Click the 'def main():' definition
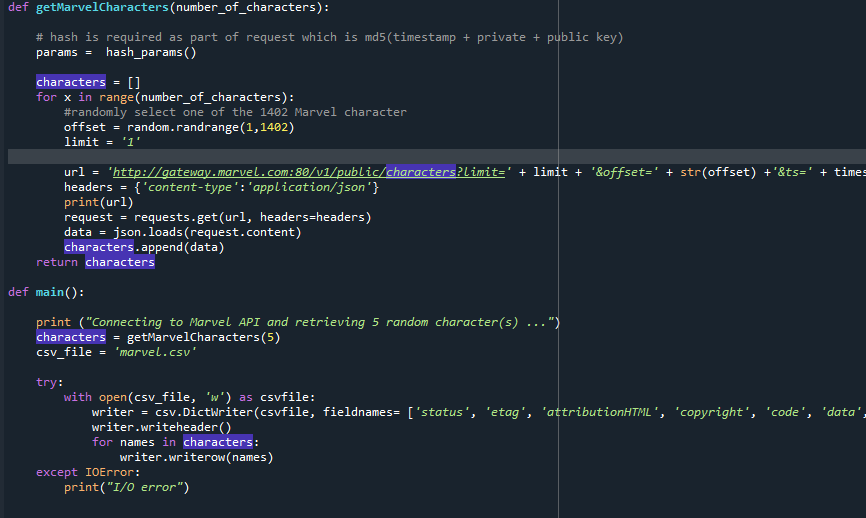Image resolution: width=866 pixels, height=518 pixels. click(46, 292)
